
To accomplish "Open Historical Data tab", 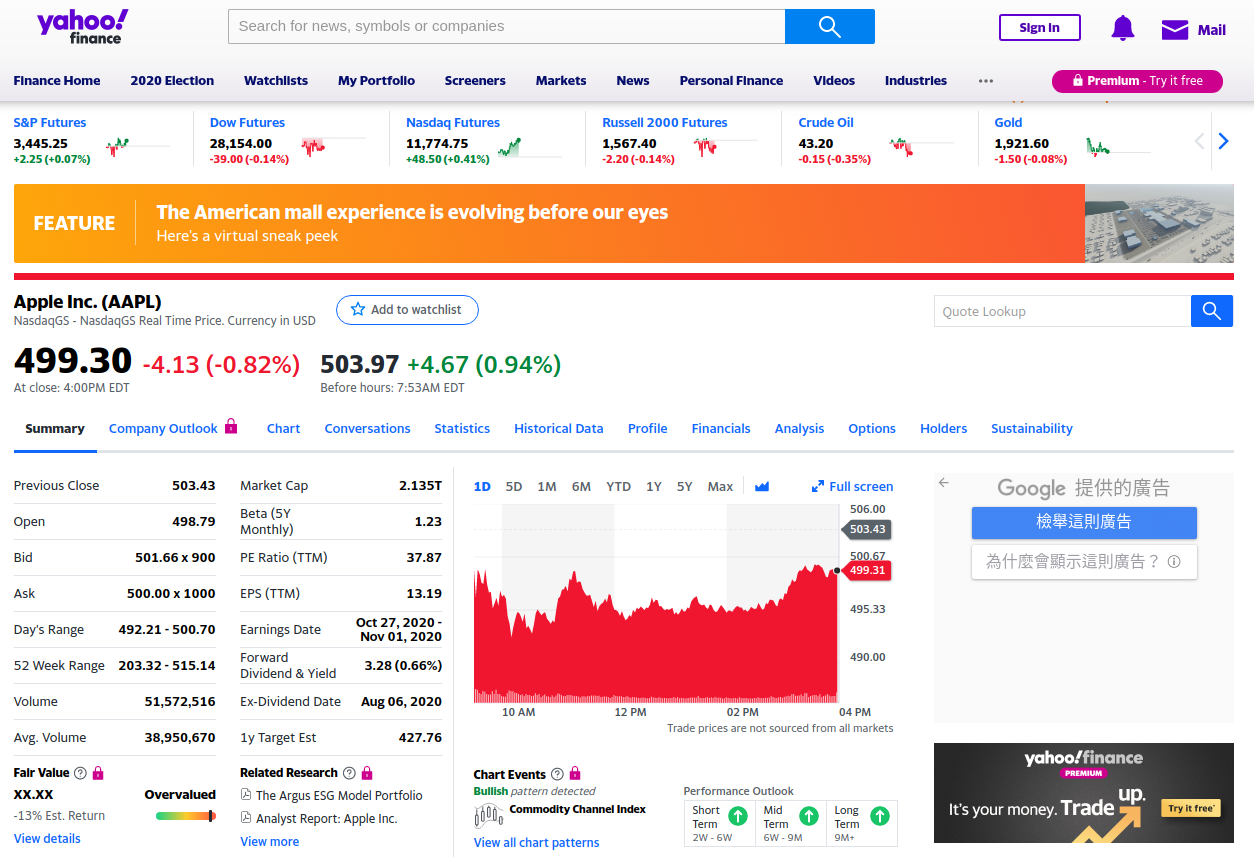I will [559, 428].
